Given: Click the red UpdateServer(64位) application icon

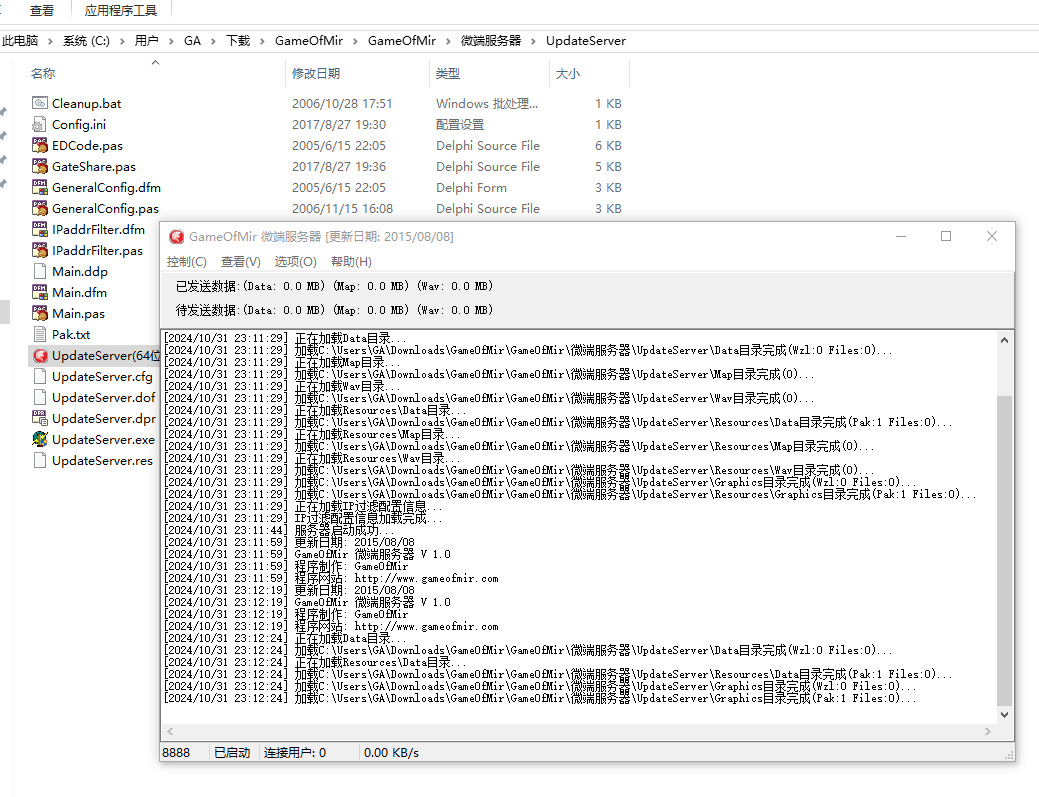Looking at the screenshot, I should (40, 356).
